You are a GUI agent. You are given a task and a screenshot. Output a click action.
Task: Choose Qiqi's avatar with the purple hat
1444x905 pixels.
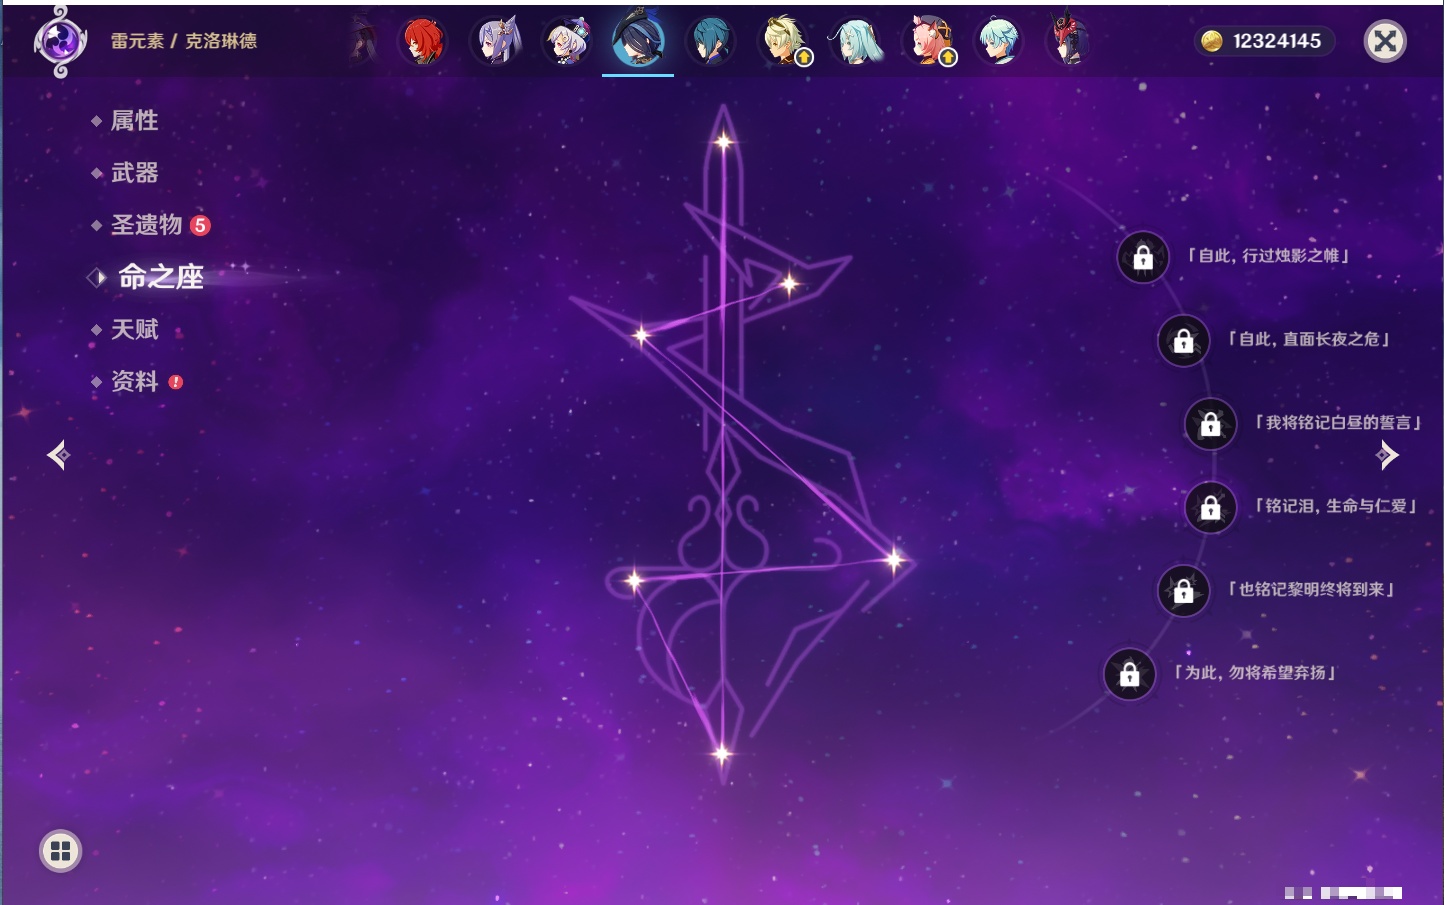(567, 42)
